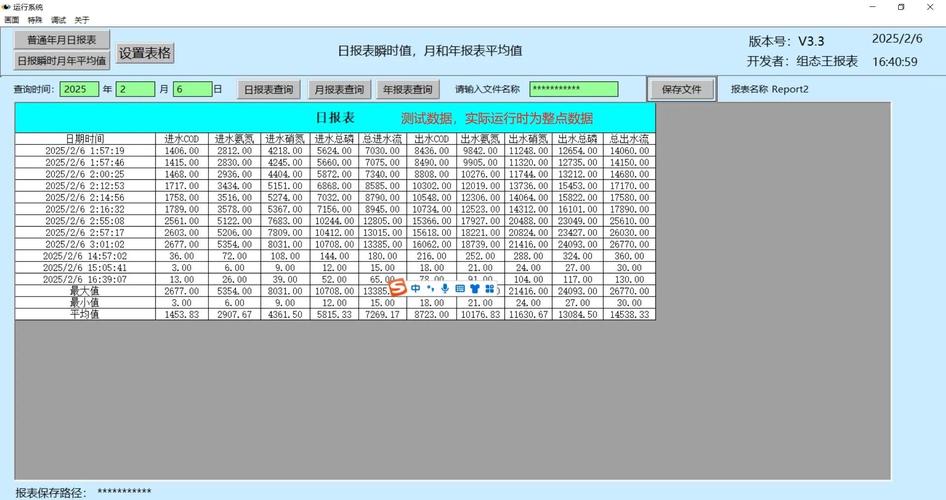The image size is (946, 500).
Task: Select the 进水氨氮 column header
Action: click(x=235, y=139)
